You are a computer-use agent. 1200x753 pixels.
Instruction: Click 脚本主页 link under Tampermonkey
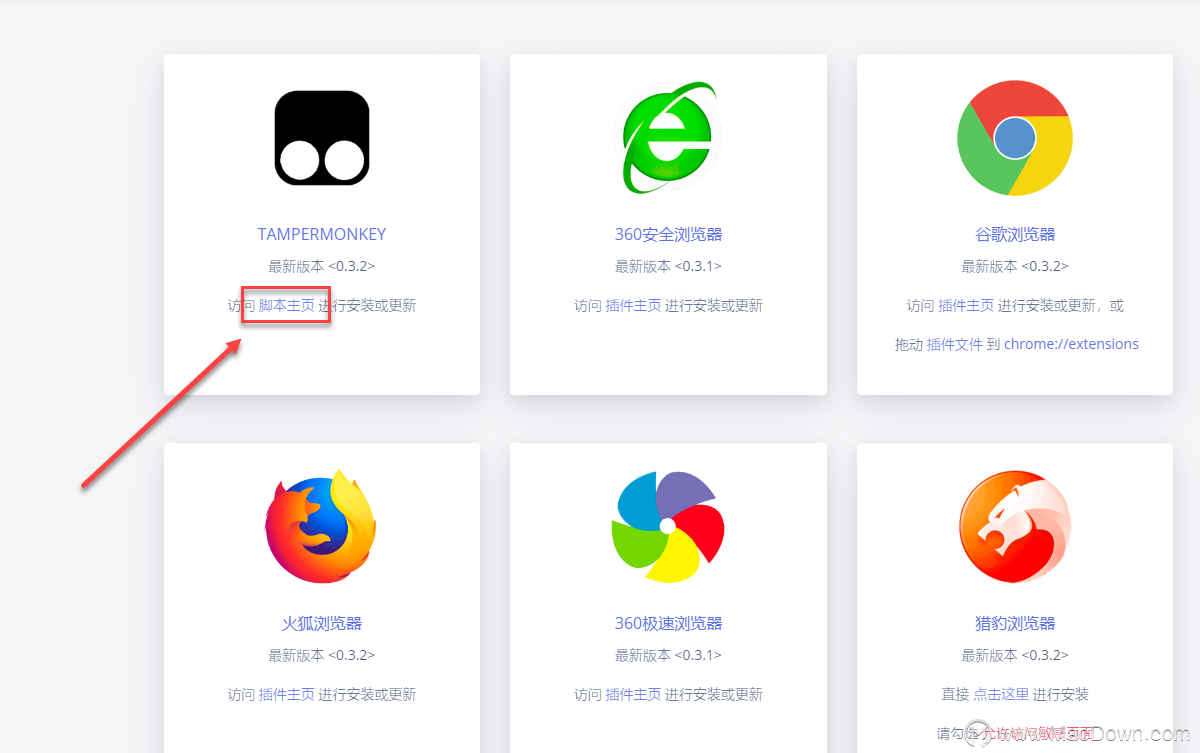tap(287, 305)
